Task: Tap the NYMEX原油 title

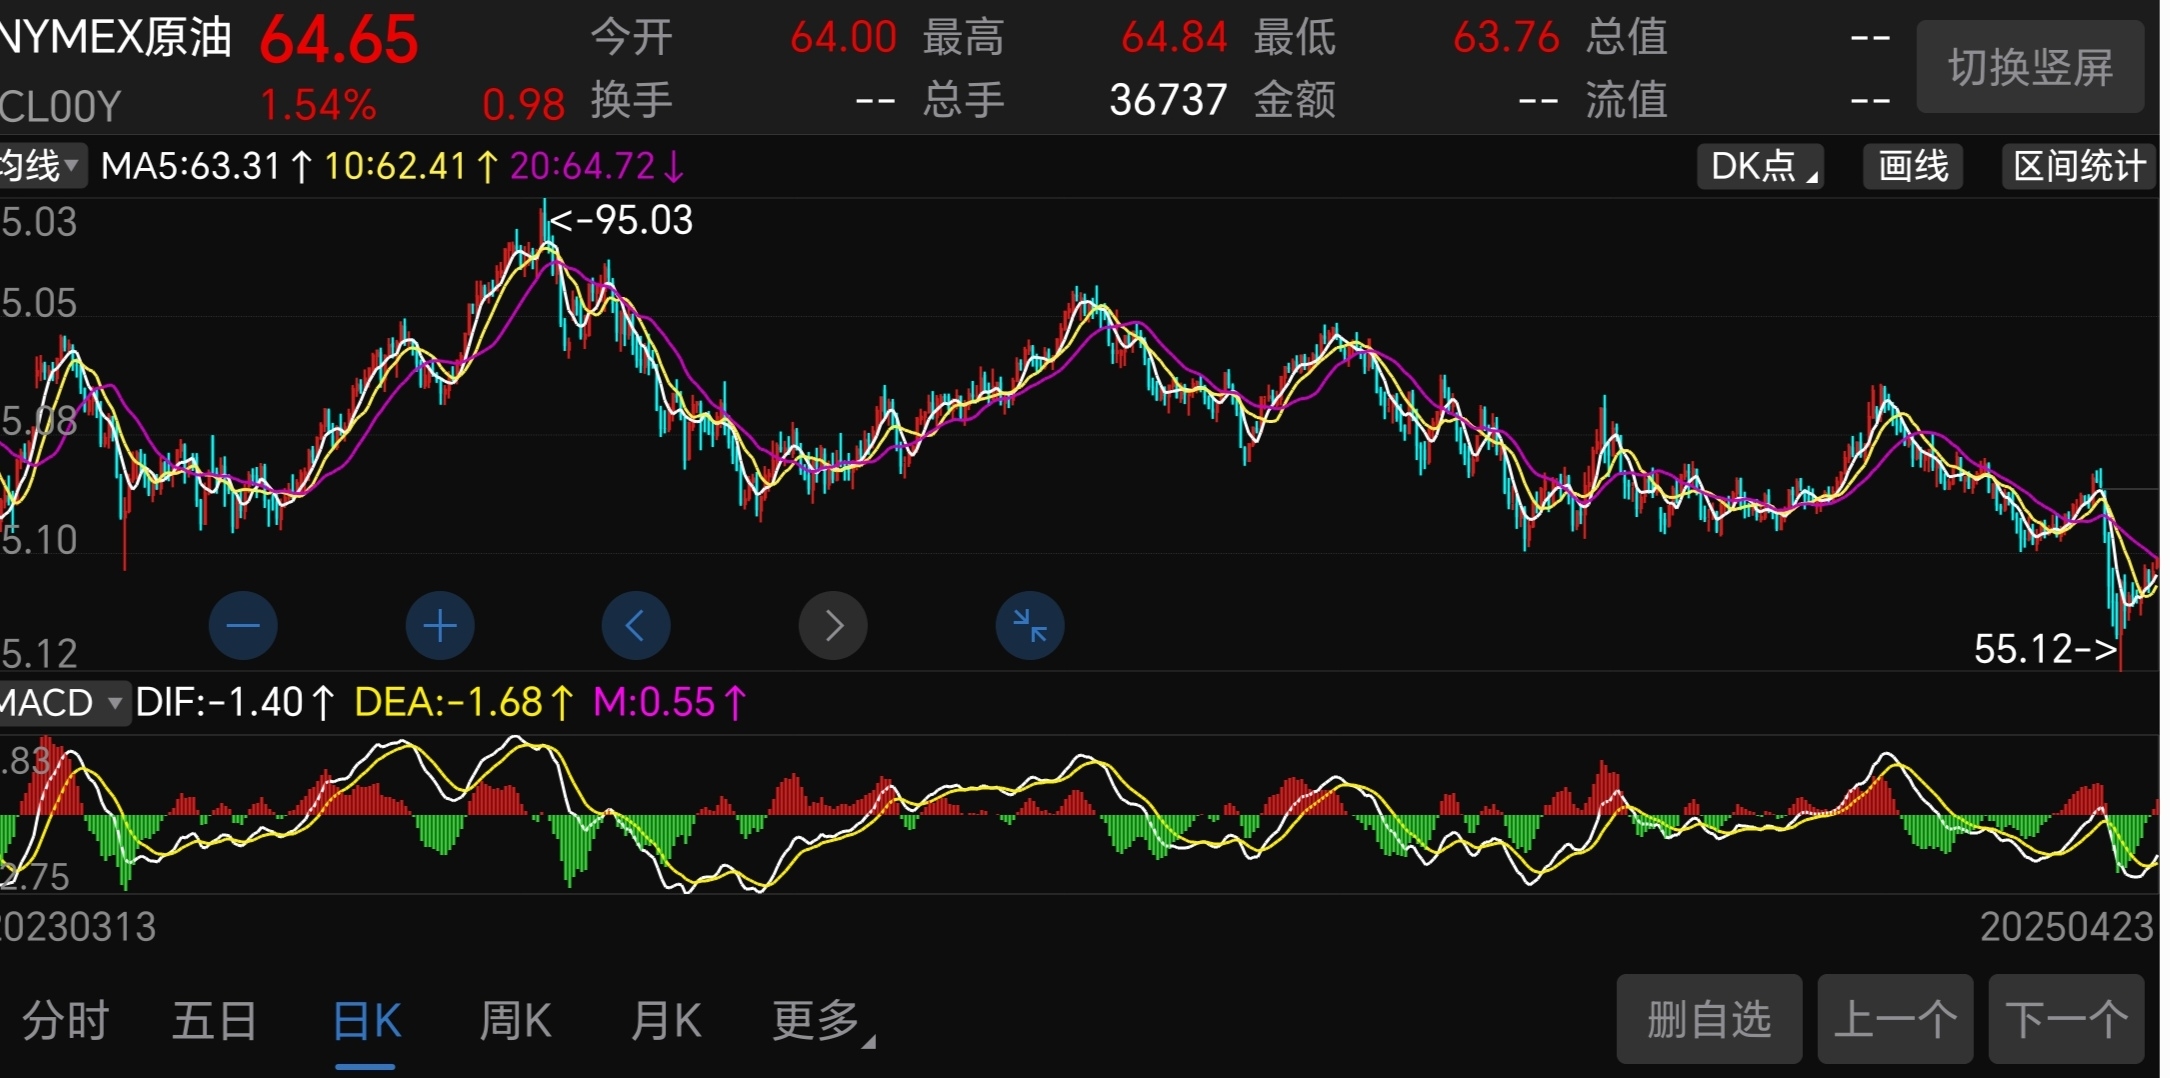Action: click(x=116, y=37)
